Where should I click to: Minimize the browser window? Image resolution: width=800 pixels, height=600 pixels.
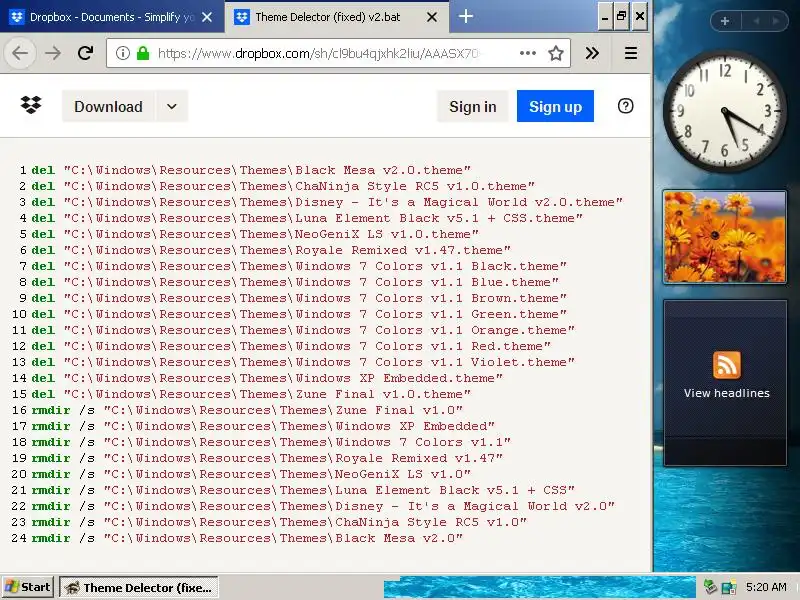[605, 17]
